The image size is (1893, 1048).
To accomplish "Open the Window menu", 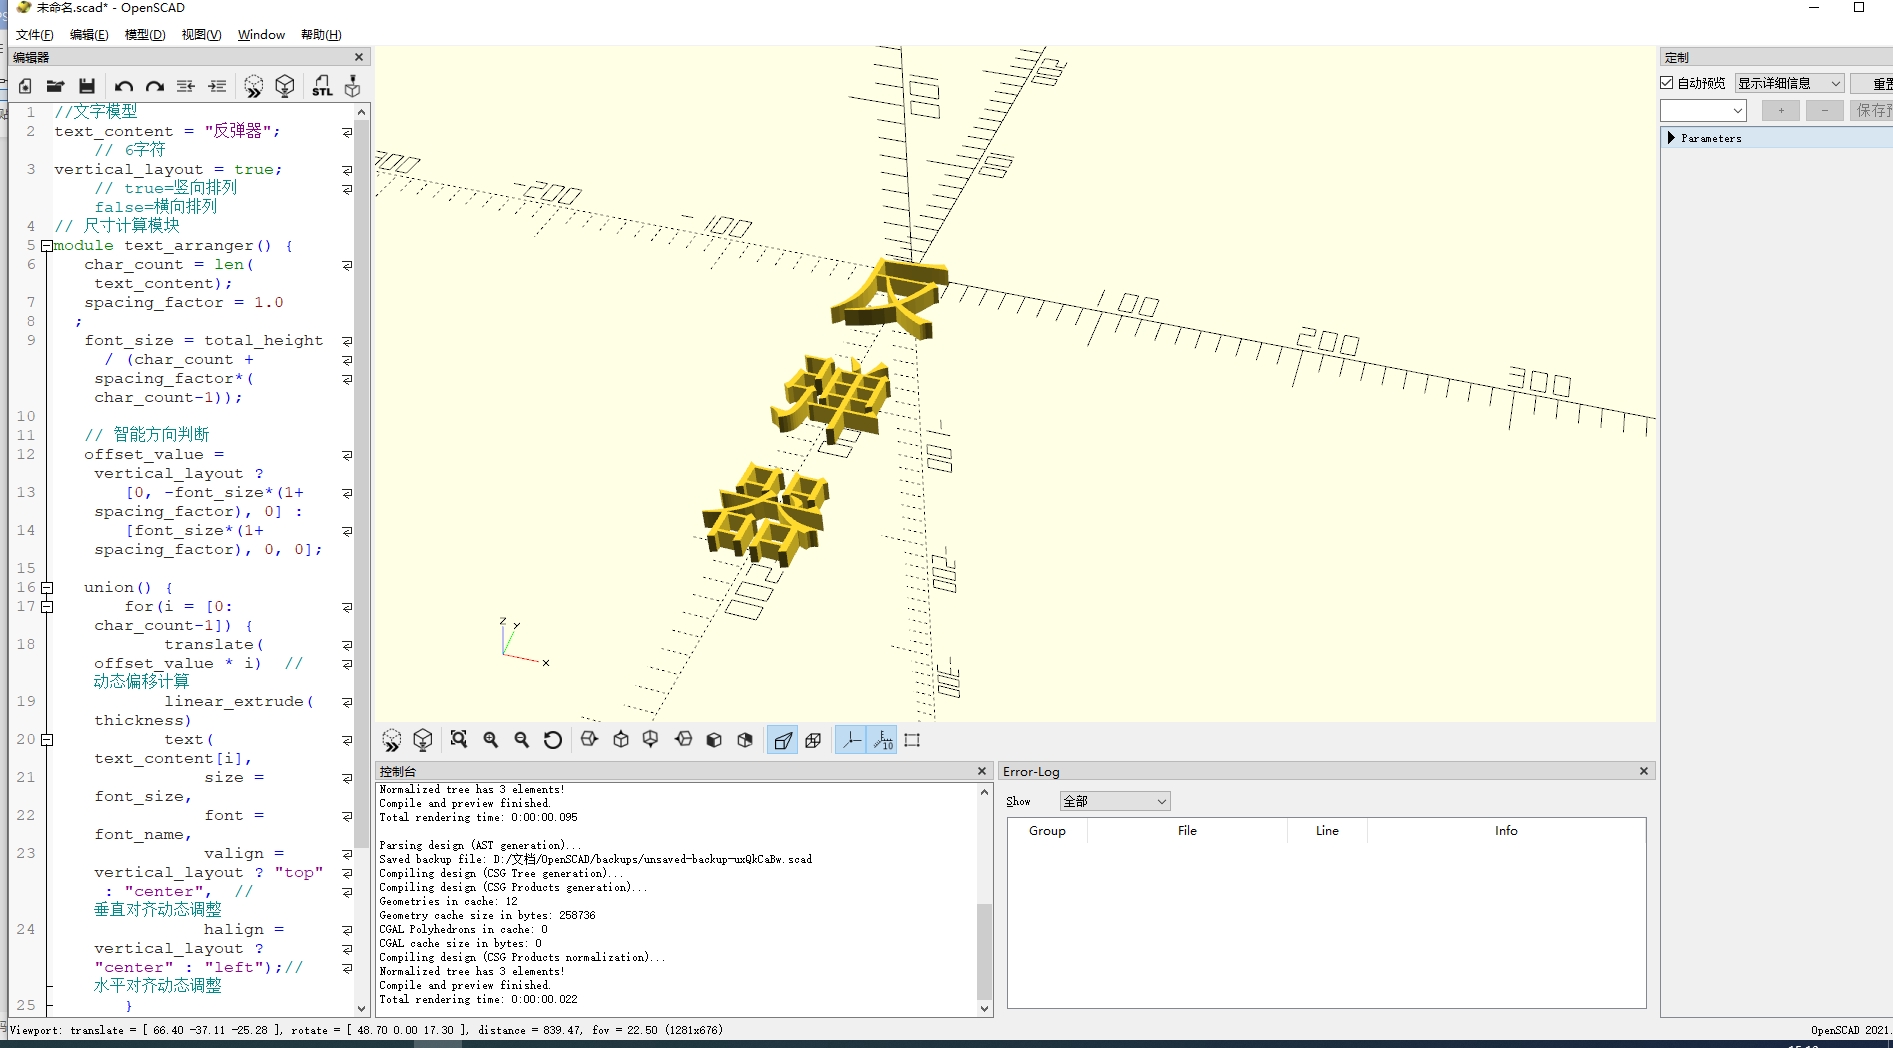I will point(261,35).
